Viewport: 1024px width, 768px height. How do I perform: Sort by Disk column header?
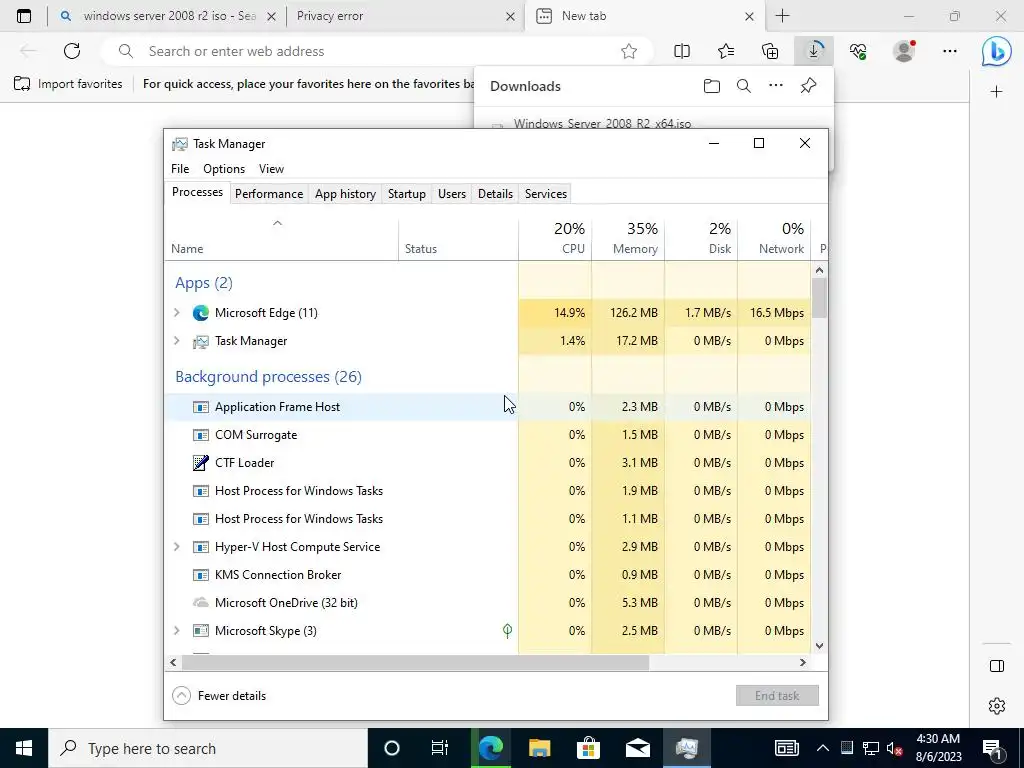click(701, 238)
